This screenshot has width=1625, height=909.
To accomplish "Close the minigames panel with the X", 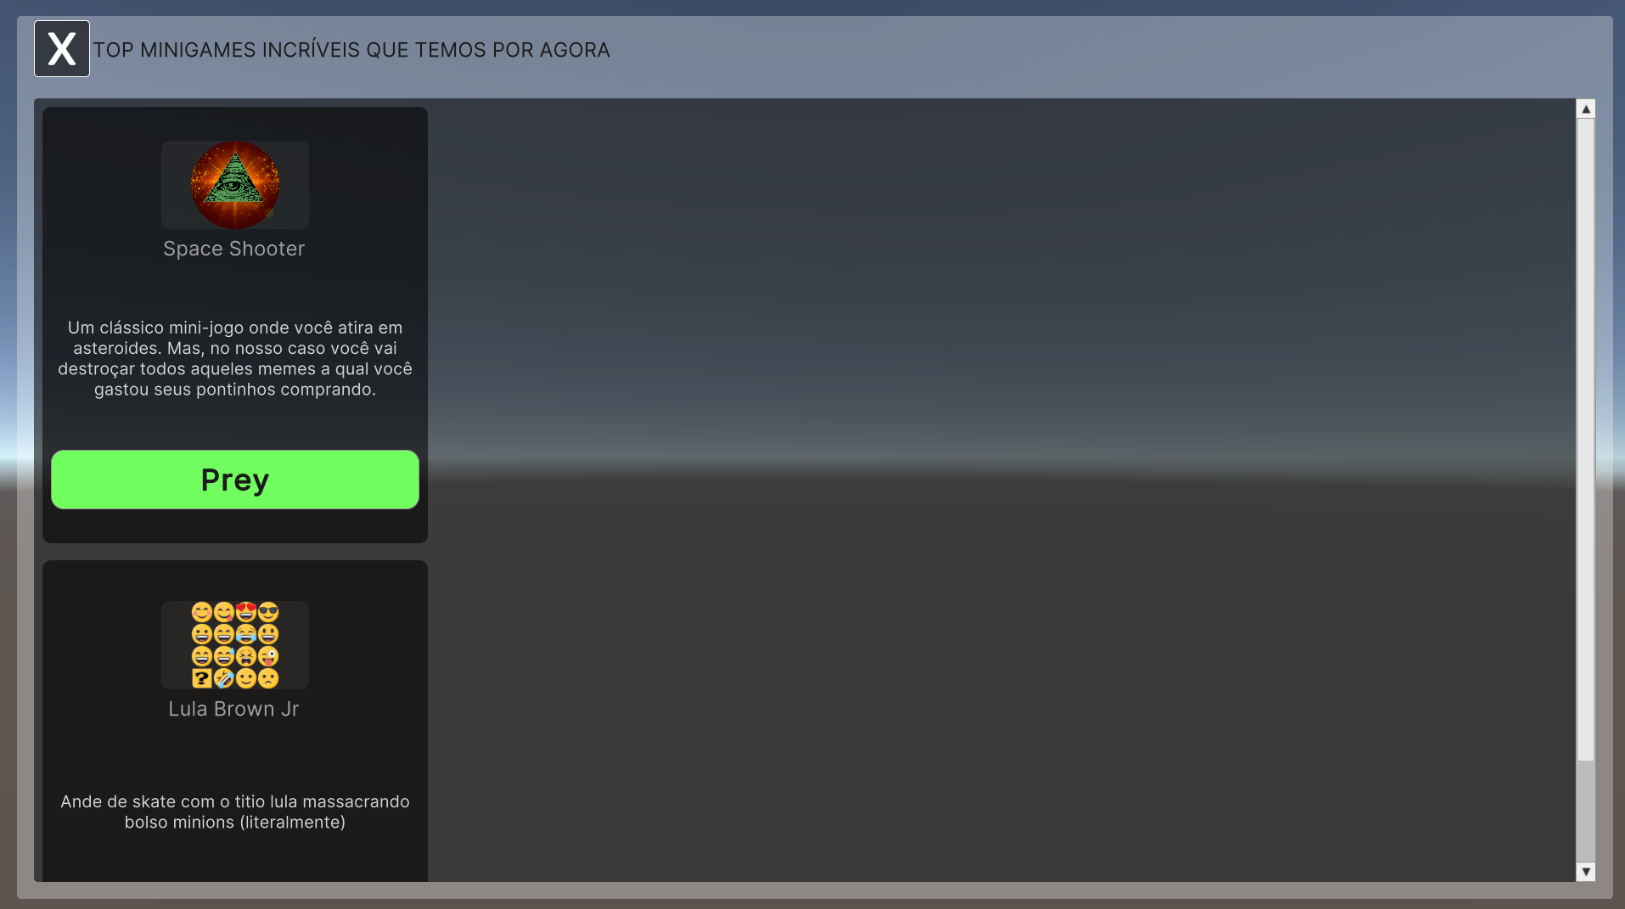I will (62, 49).
